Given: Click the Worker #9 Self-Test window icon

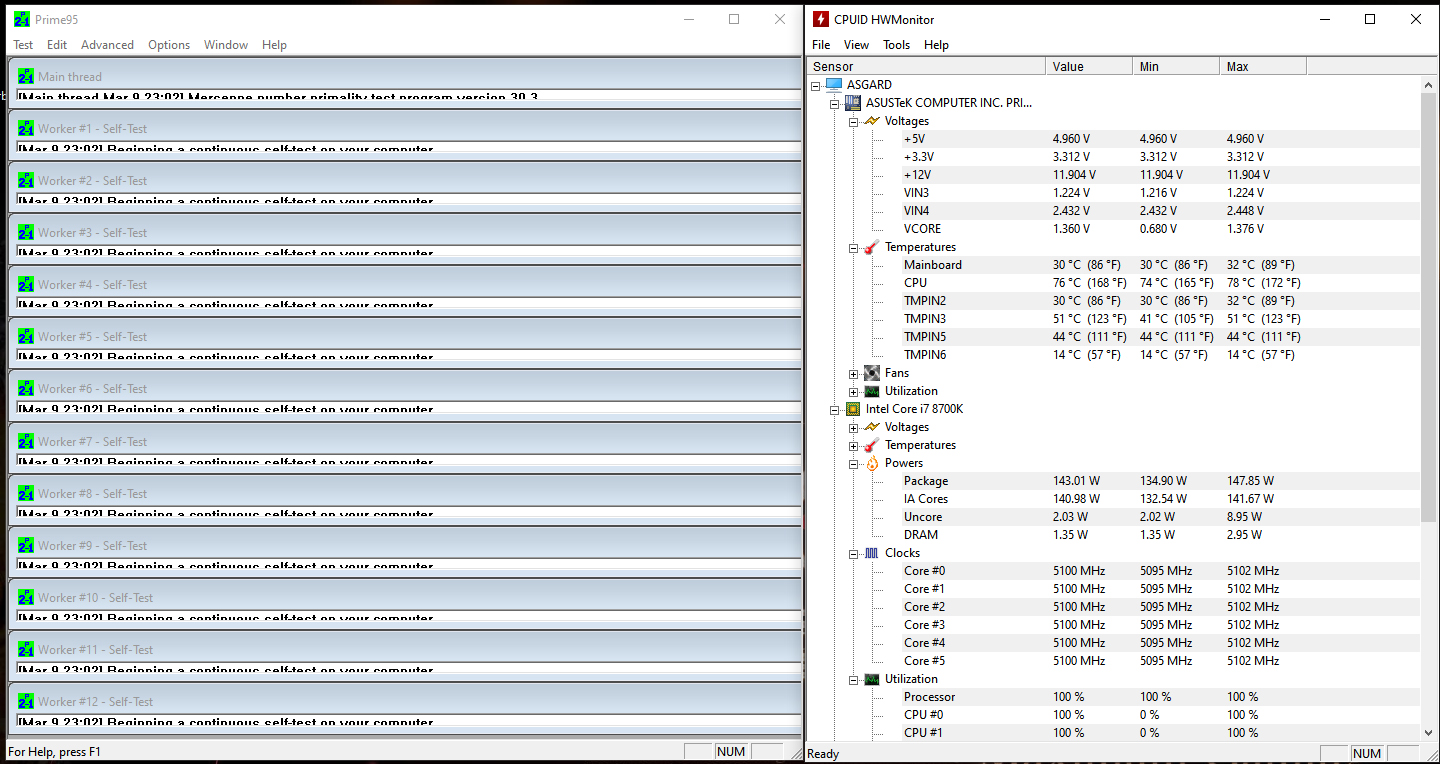Looking at the screenshot, I should pyautogui.click(x=26, y=545).
